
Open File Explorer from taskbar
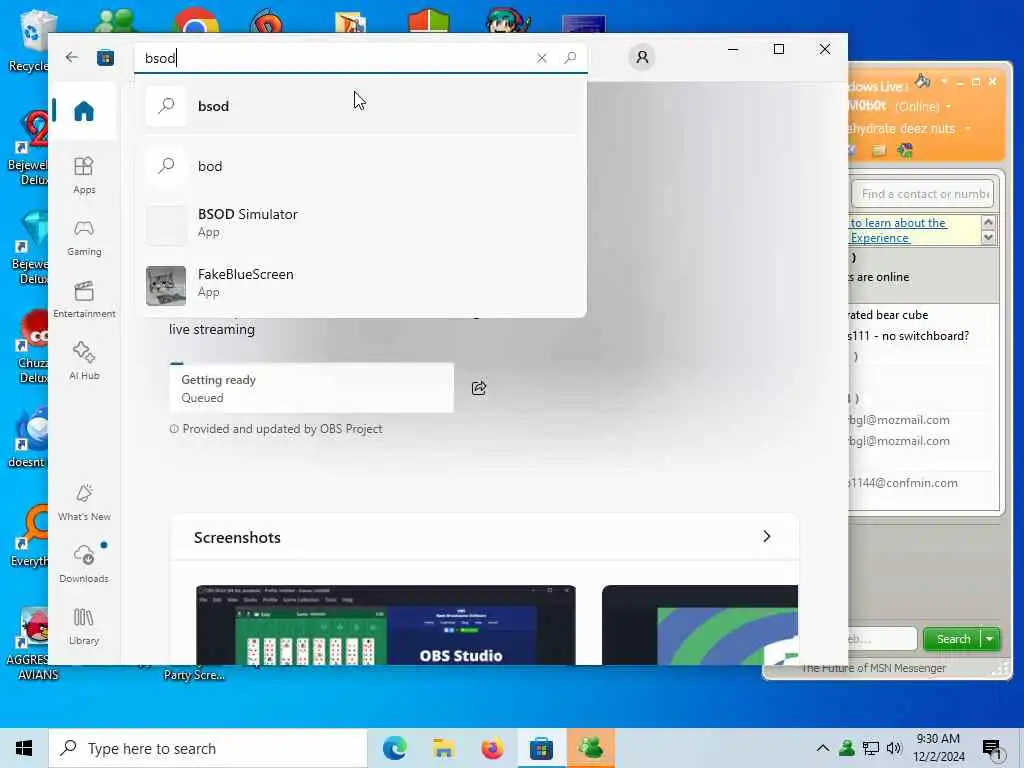443,748
